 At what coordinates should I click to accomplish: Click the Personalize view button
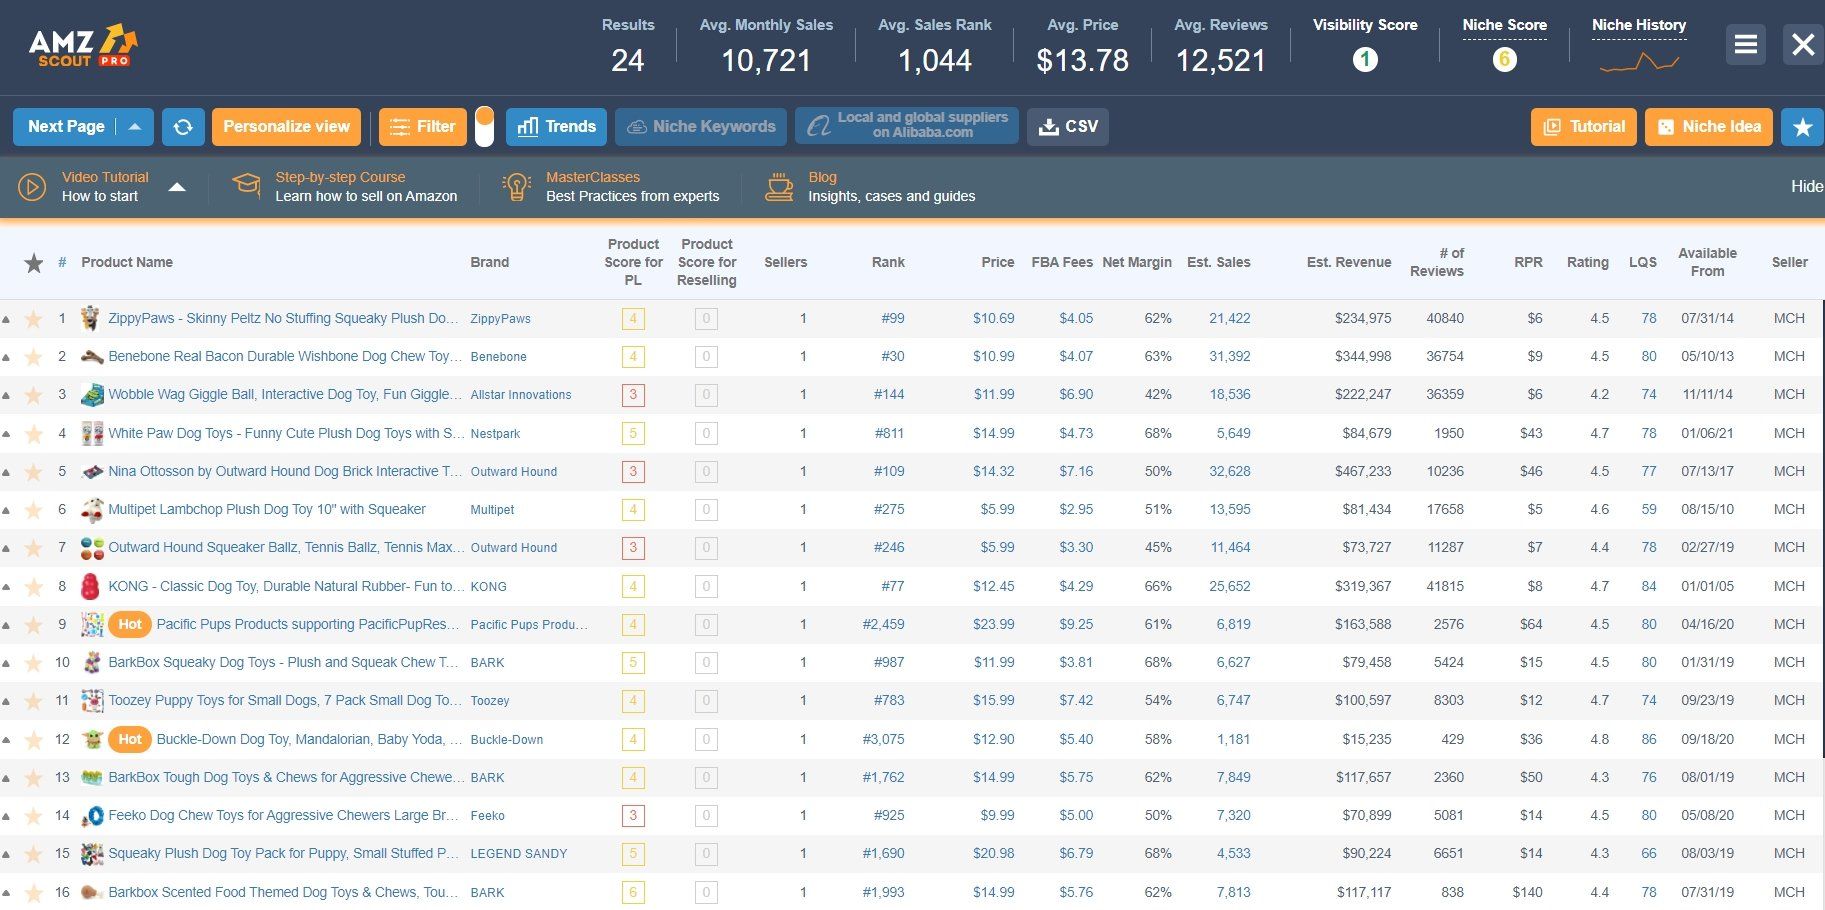coord(286,127)
